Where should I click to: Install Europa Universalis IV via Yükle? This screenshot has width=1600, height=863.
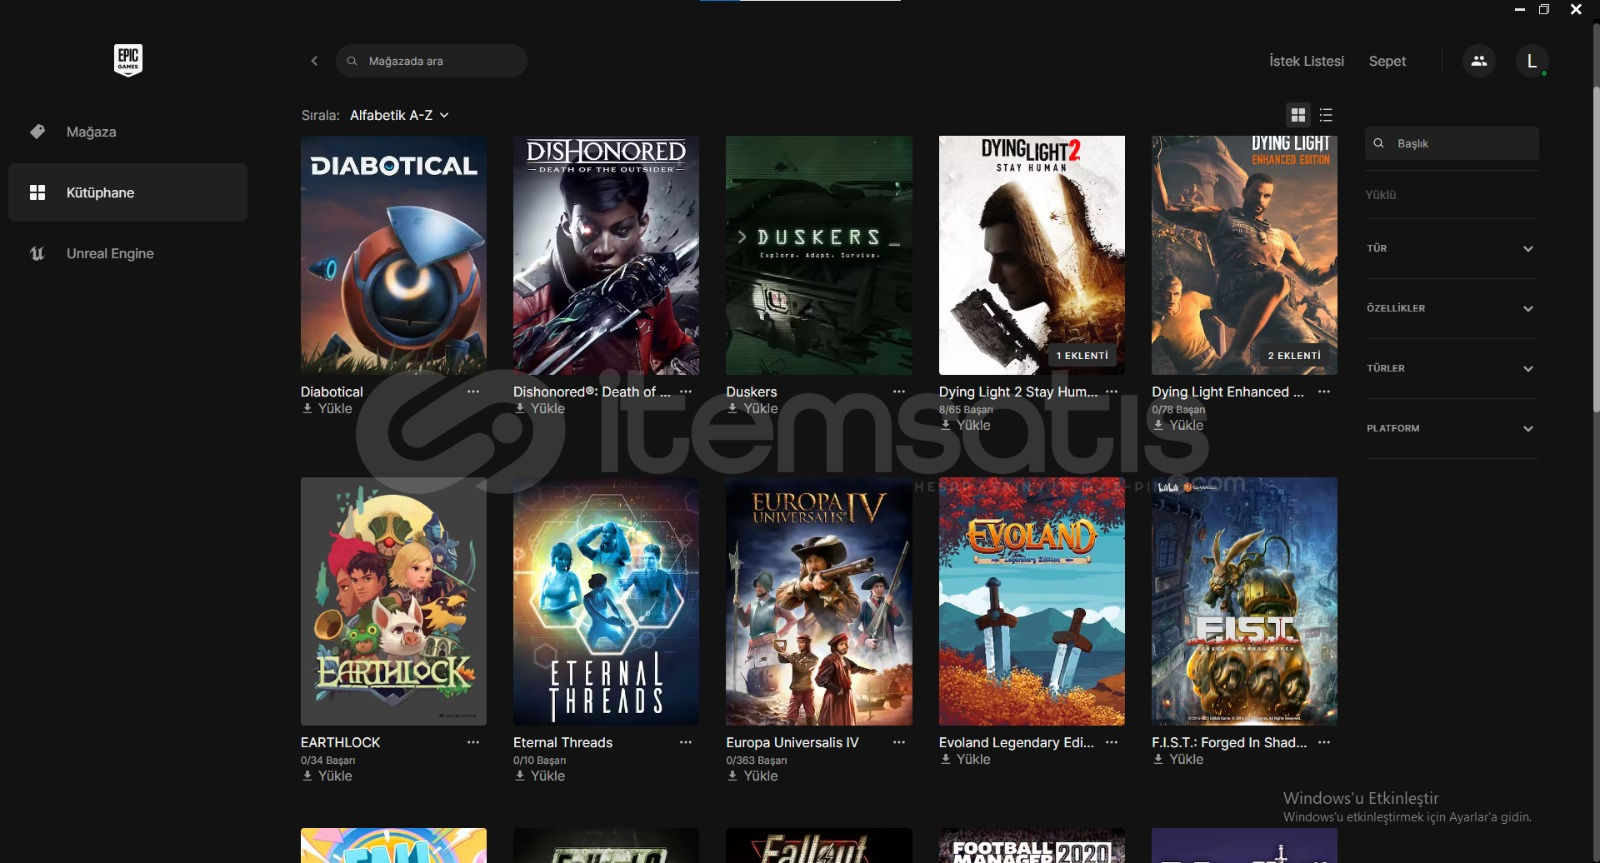click(x=753, y=776)
